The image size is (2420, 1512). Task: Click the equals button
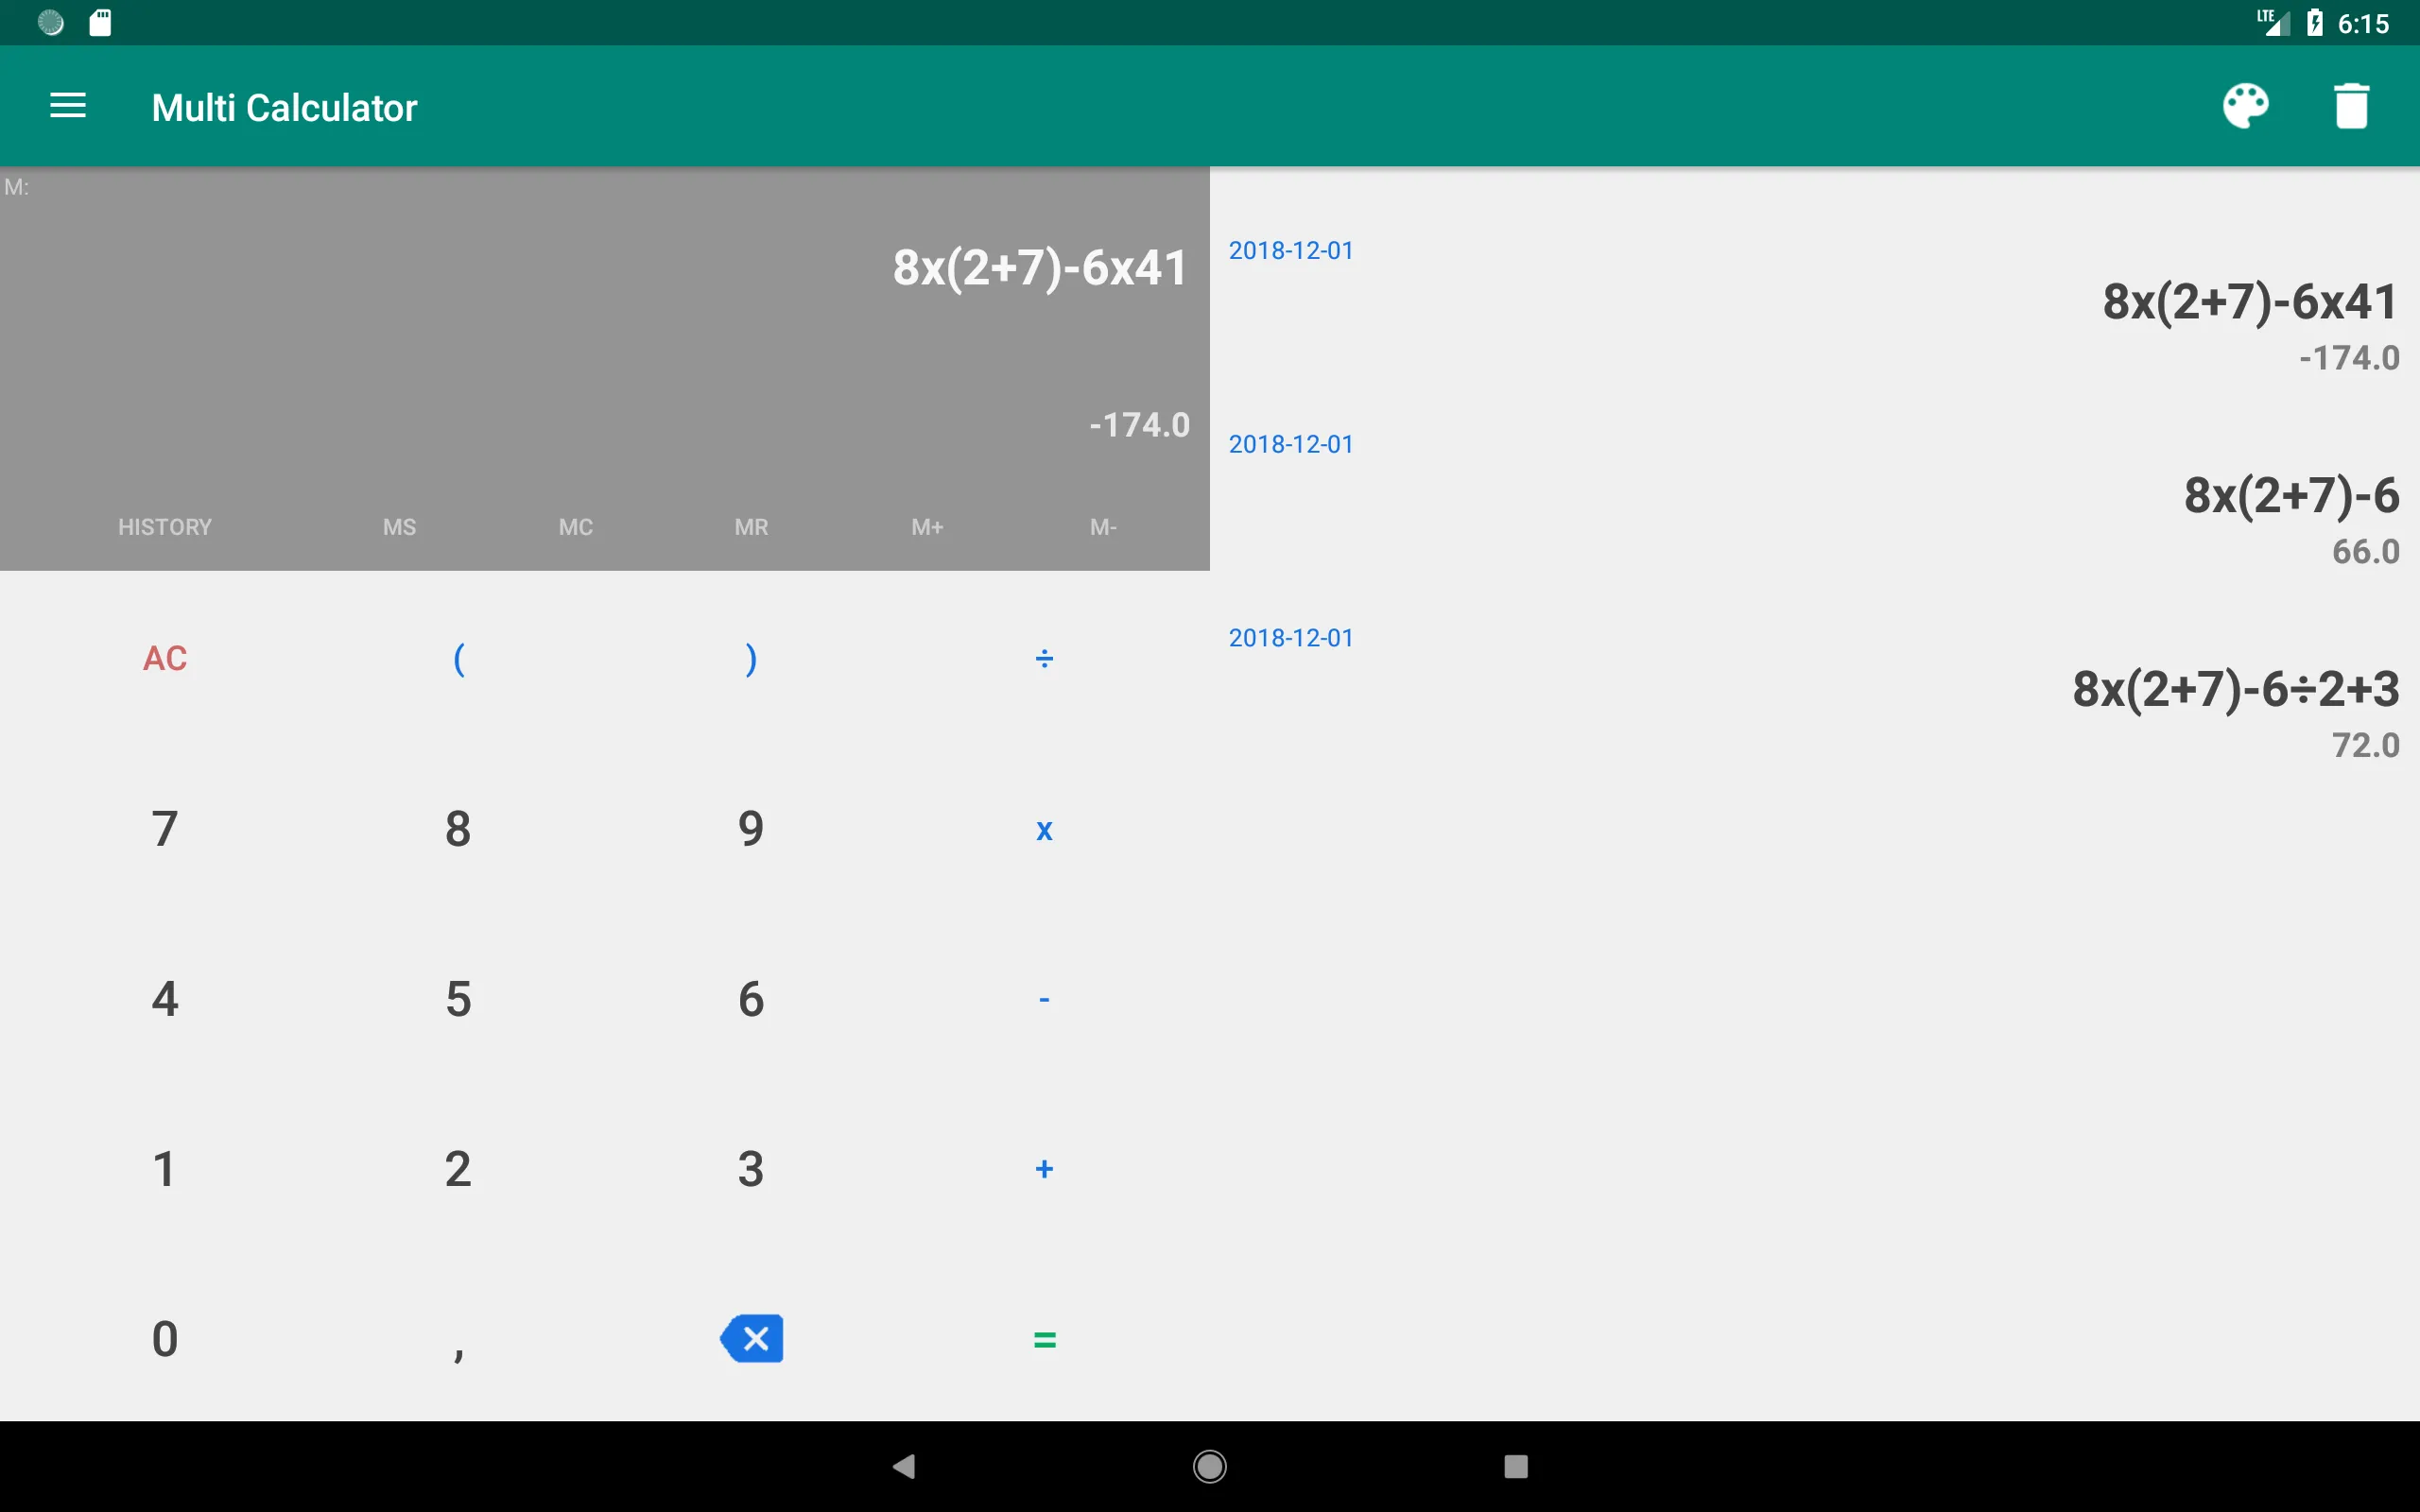point(1042,1340)
